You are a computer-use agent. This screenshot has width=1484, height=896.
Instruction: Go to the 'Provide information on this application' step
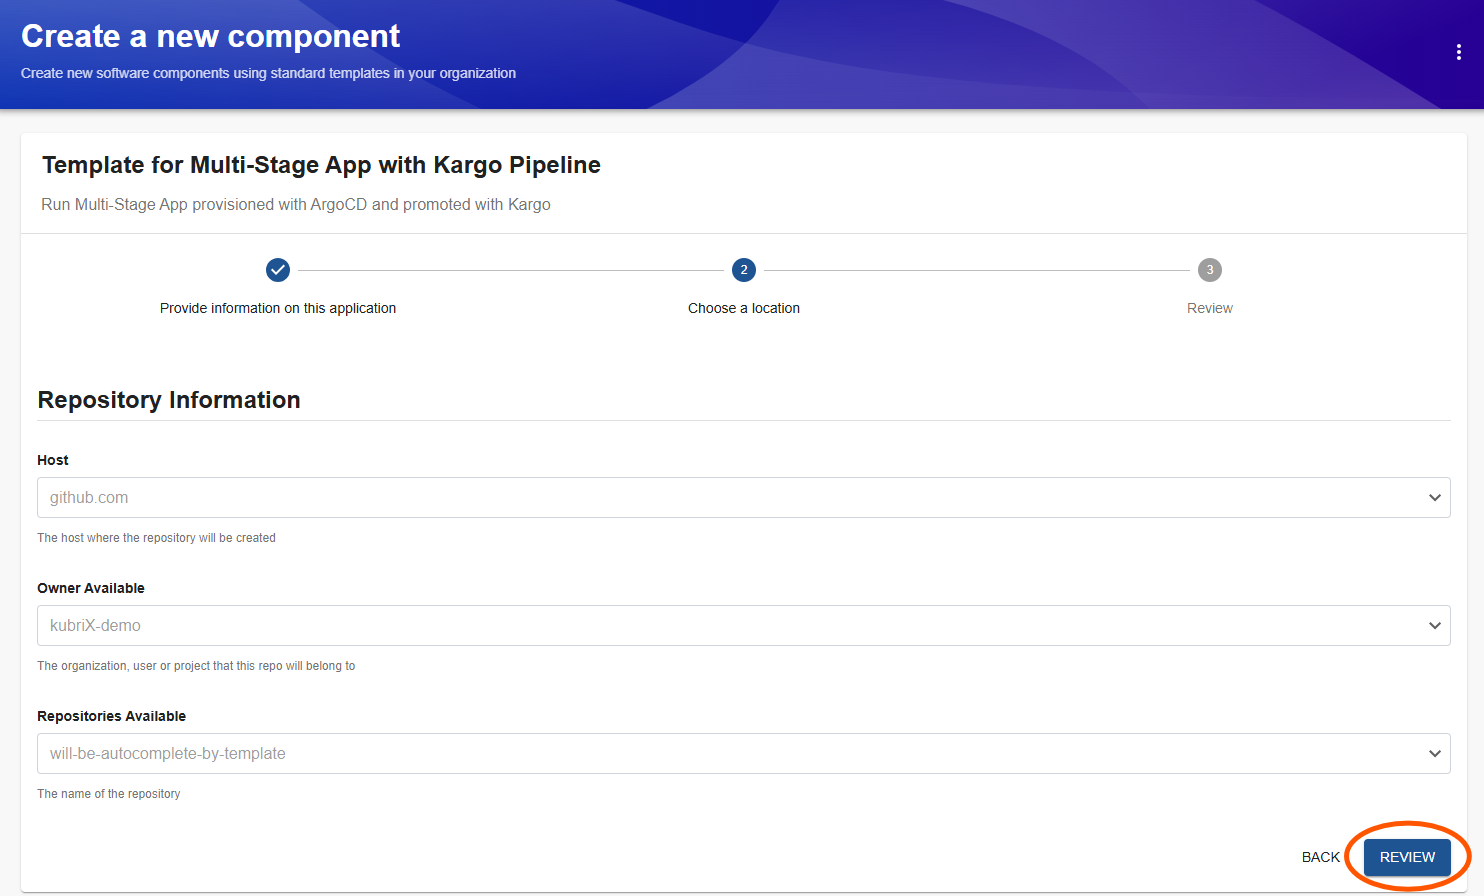click(x=278, y=308)
